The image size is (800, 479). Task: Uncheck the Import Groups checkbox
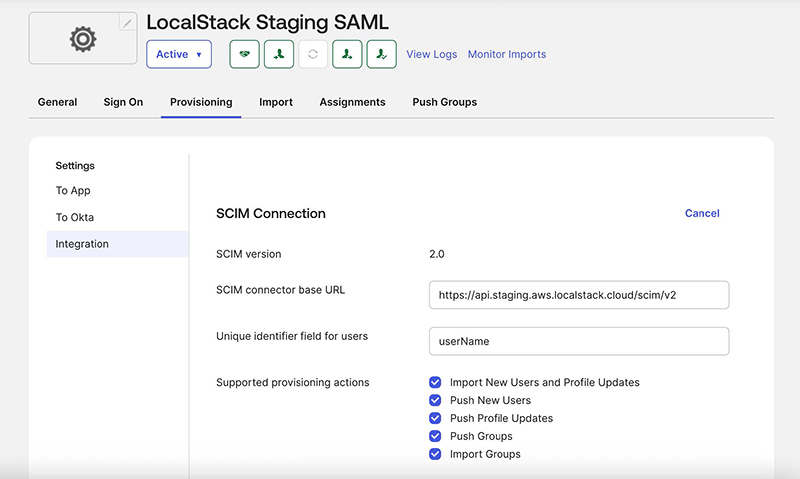[x=435, y=453]
